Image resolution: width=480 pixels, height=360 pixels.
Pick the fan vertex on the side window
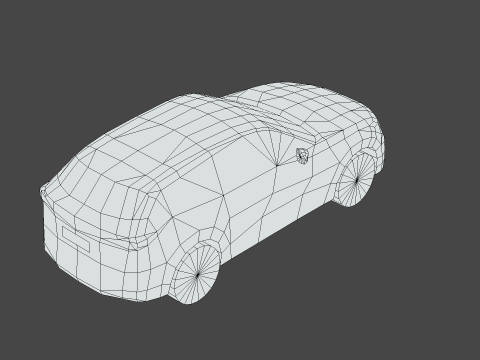click(x=277, y=165)
